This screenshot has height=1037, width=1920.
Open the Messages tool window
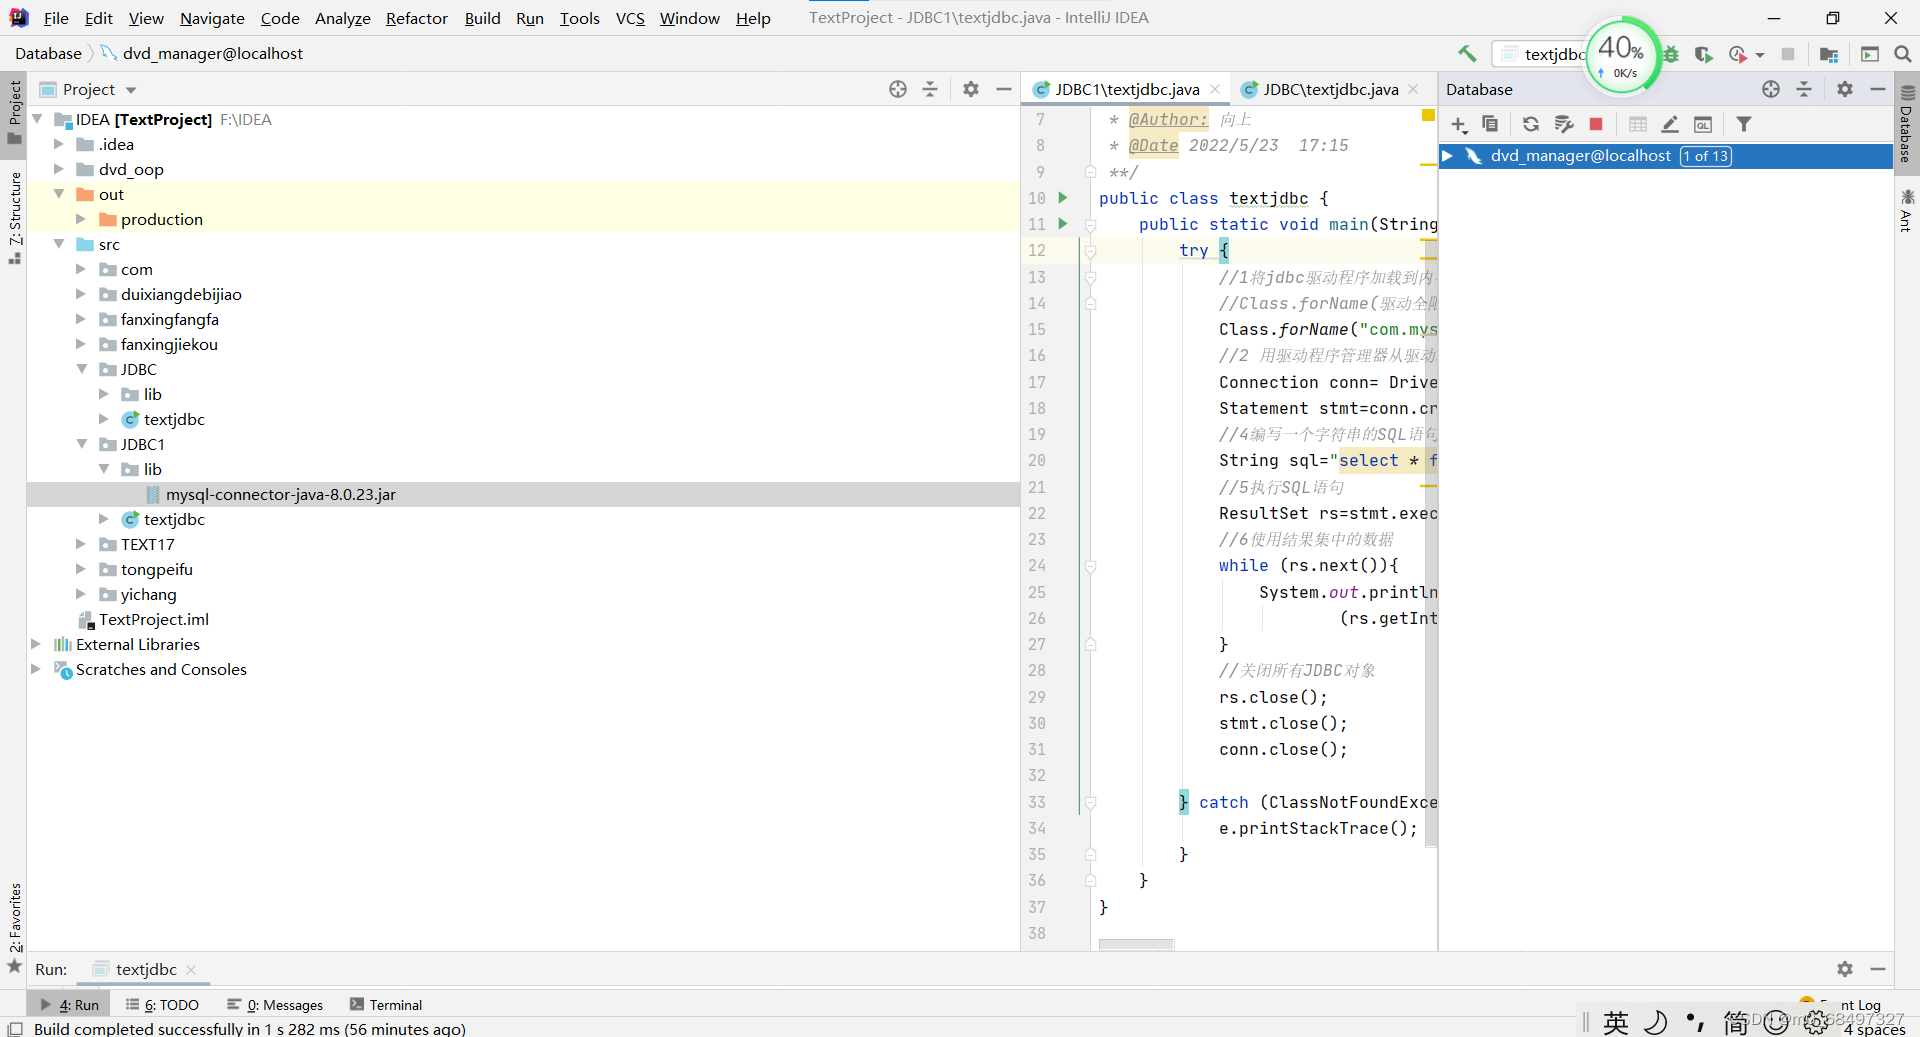coord(275,1005)
